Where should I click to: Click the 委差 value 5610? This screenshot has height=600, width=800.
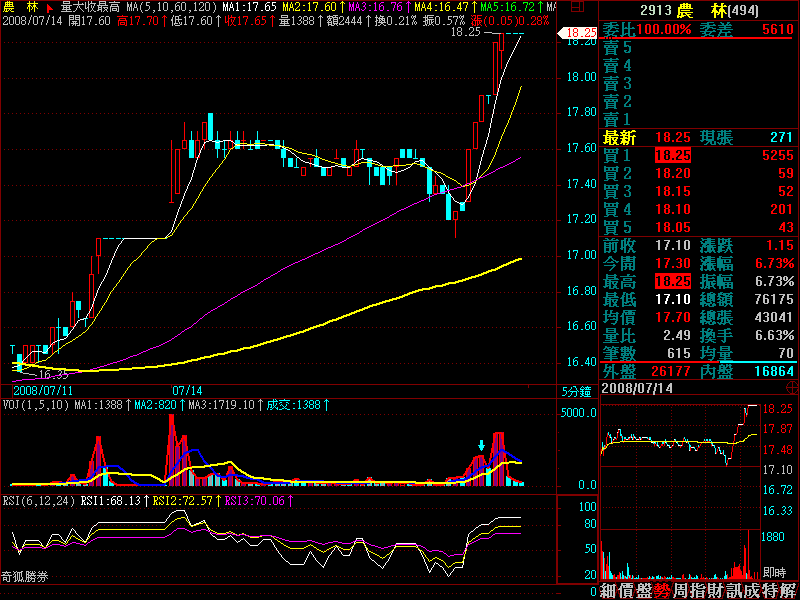click(778, 29)
